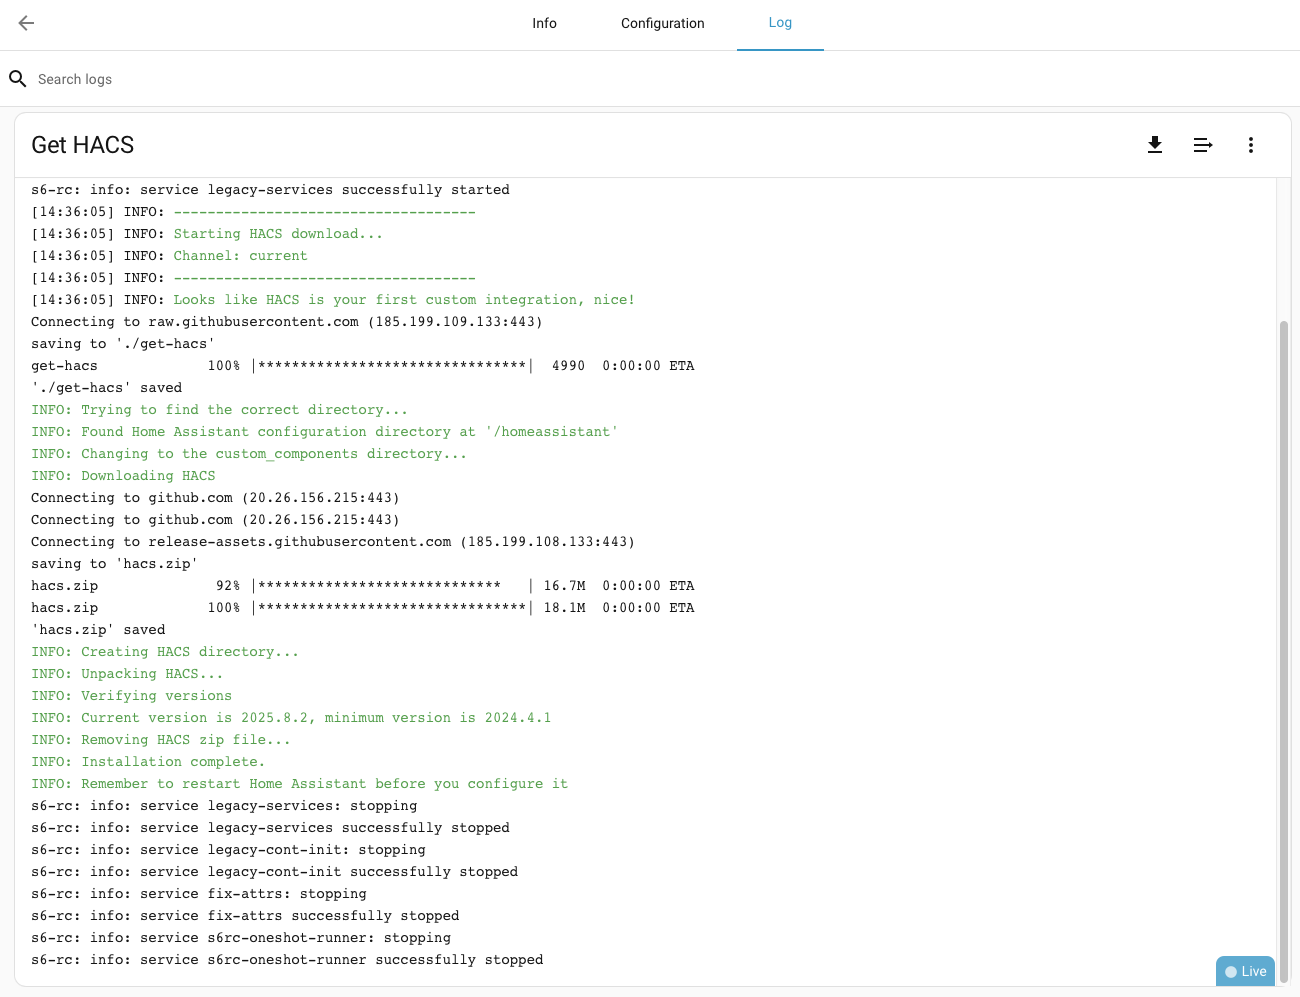Viewport: 1300px width, 997px height.
Task: Click 'Creating HACS directory...' line
Action: click(165, 652)
